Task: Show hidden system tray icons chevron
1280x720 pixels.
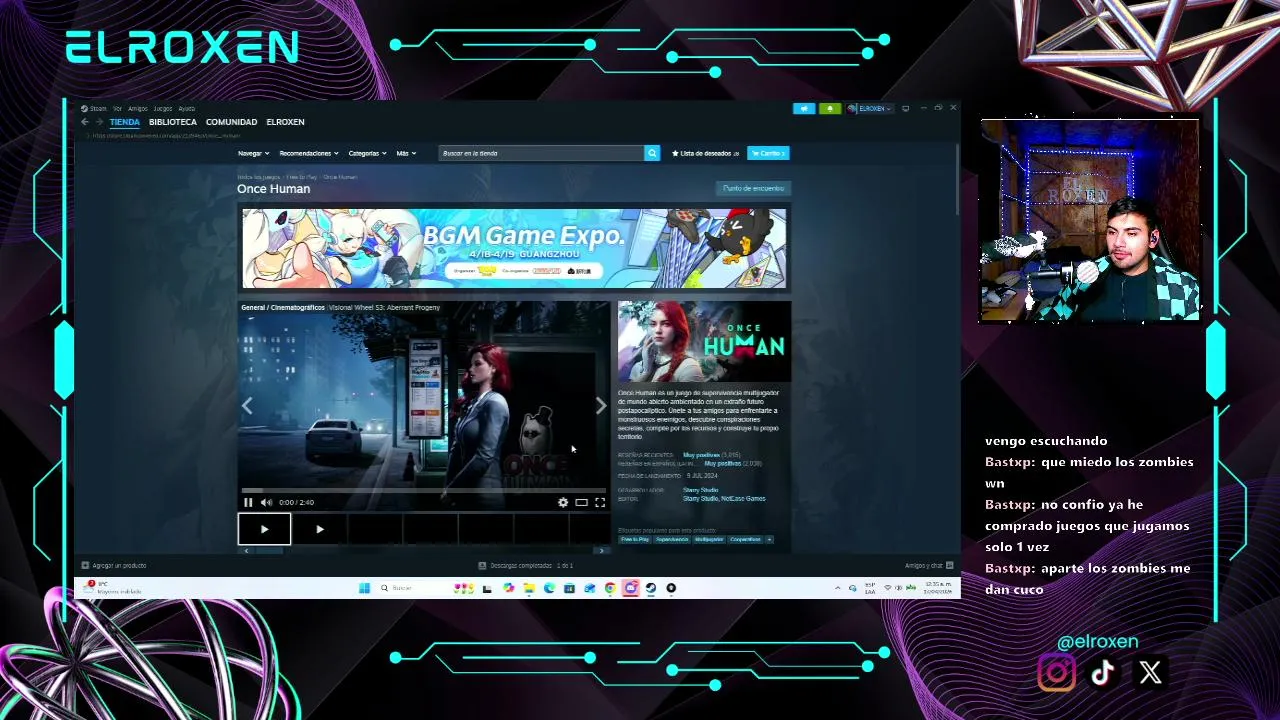Action: (x=838, y=588)
